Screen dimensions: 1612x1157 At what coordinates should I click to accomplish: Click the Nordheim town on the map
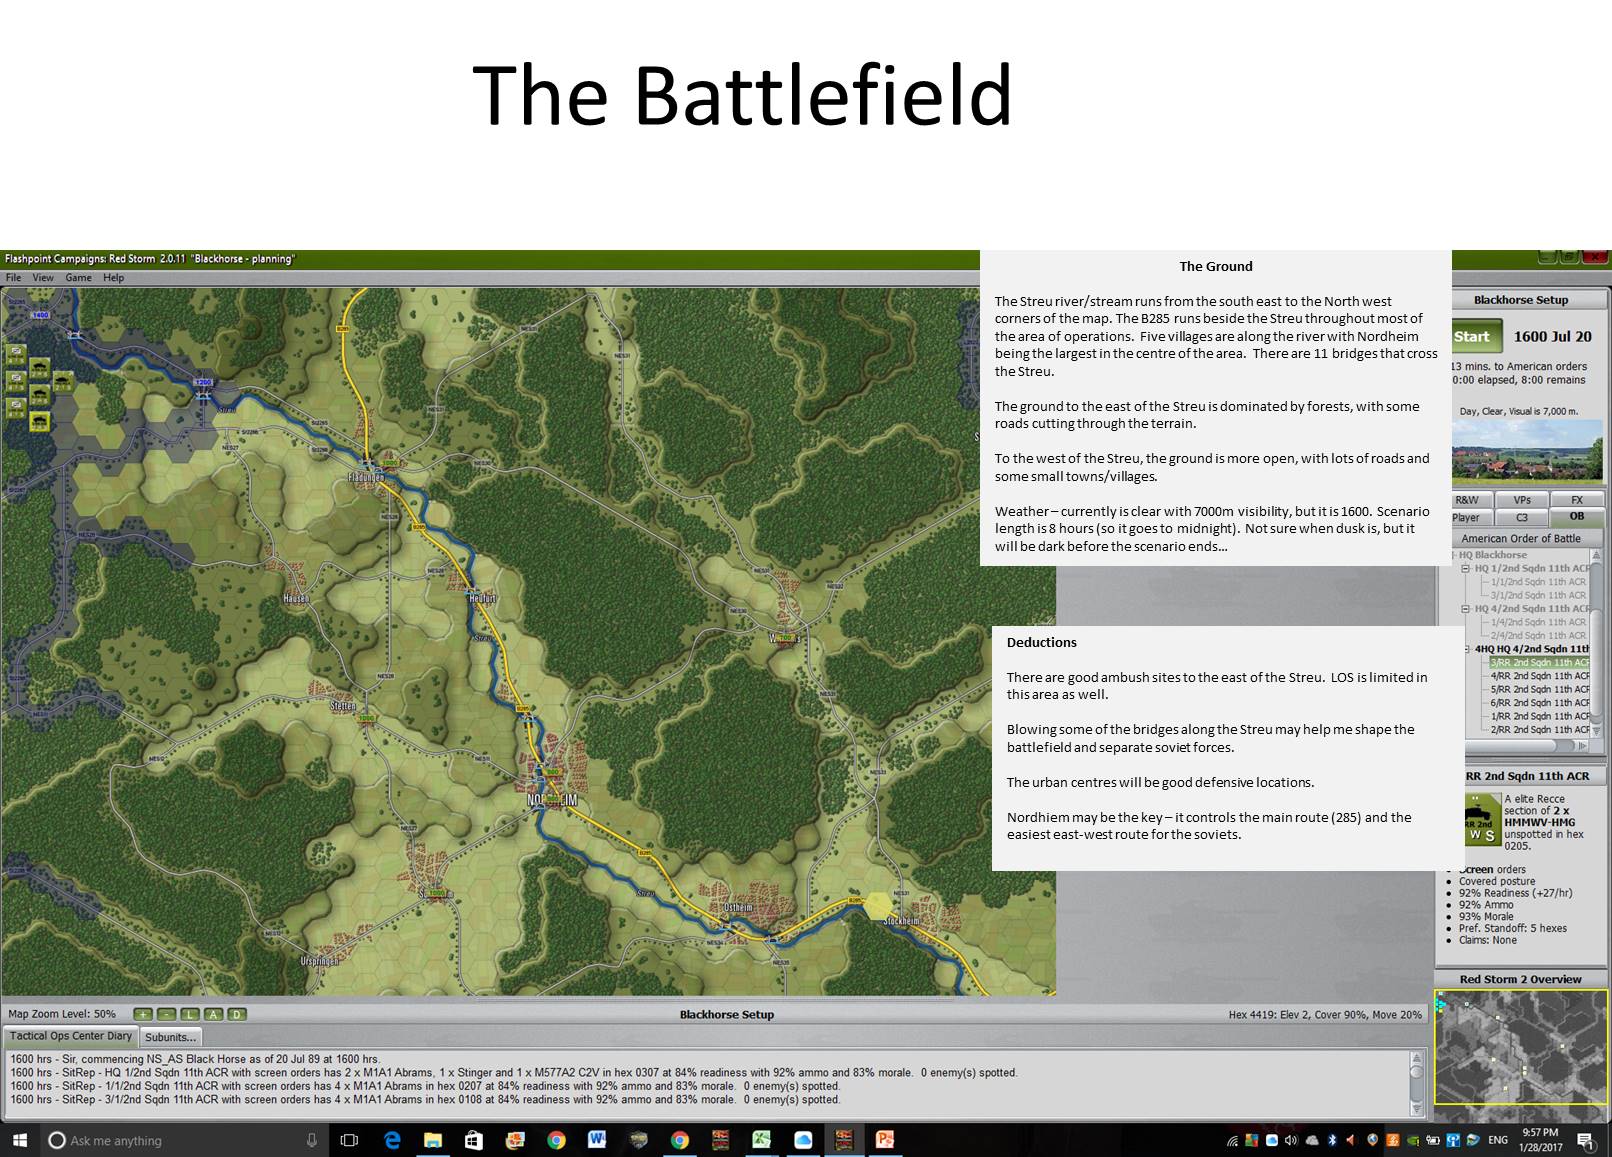tap(552, 801)
